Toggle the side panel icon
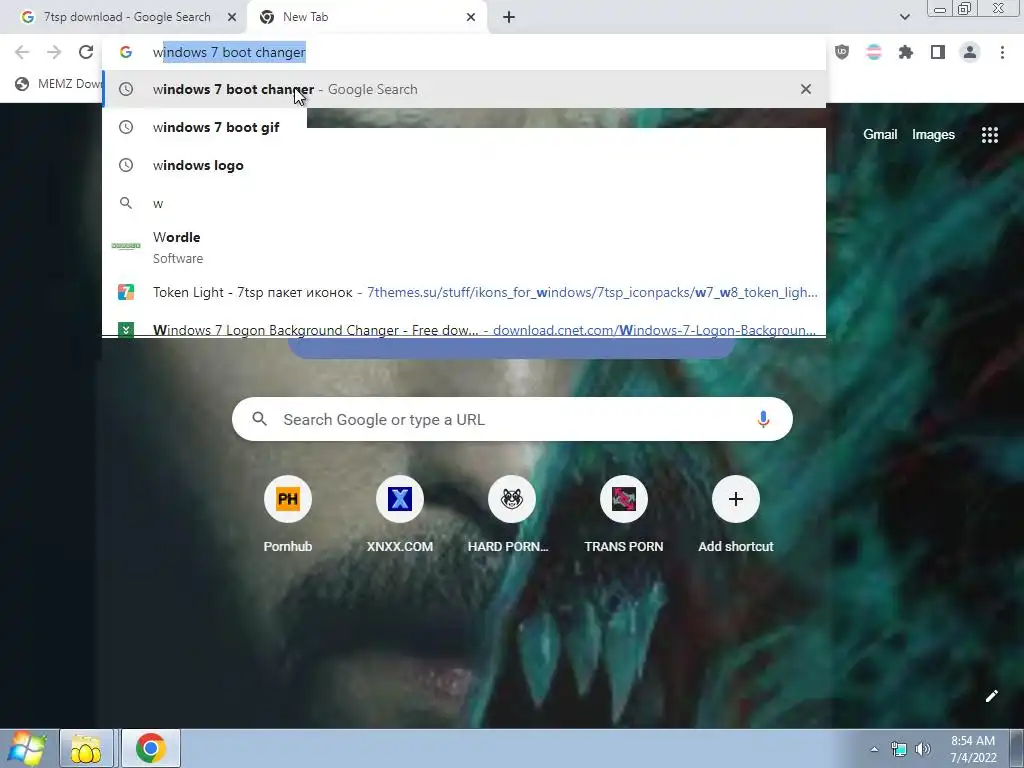Viewport: 1024px width, 768px height. pyautogui.click(x=938, y=52)
